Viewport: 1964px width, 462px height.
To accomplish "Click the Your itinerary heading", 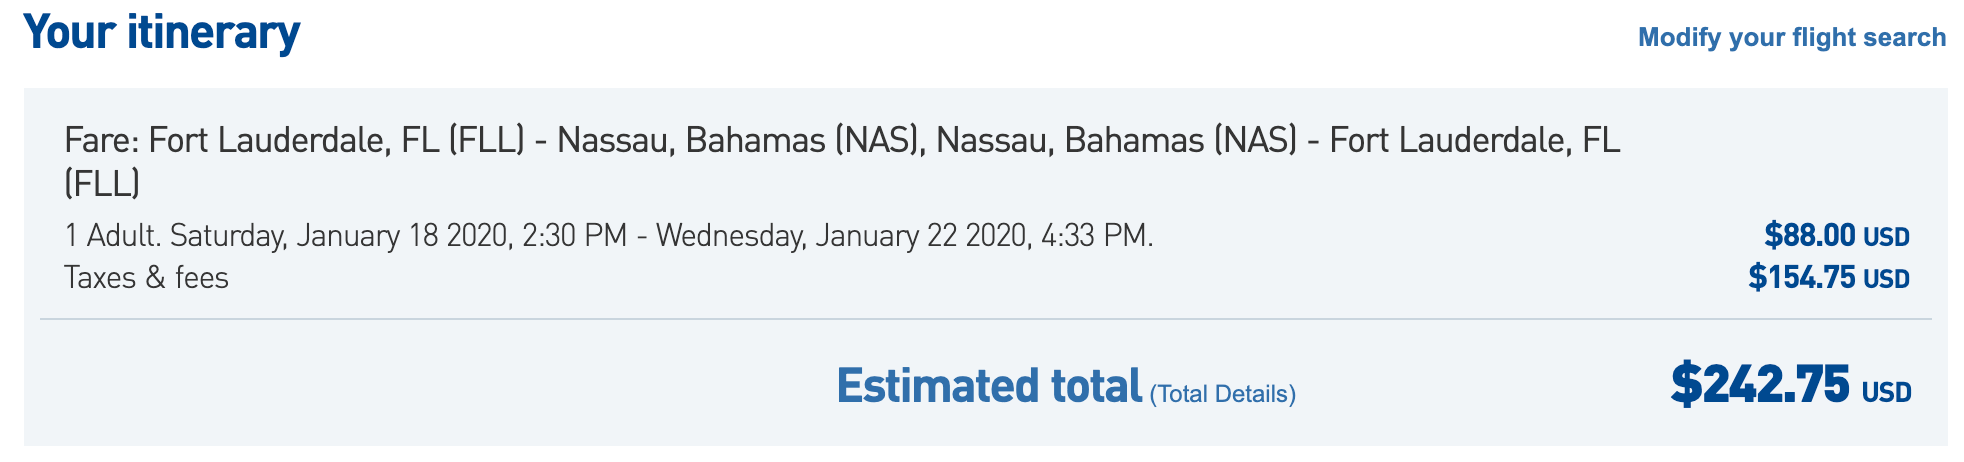I will tap(162, 33).
